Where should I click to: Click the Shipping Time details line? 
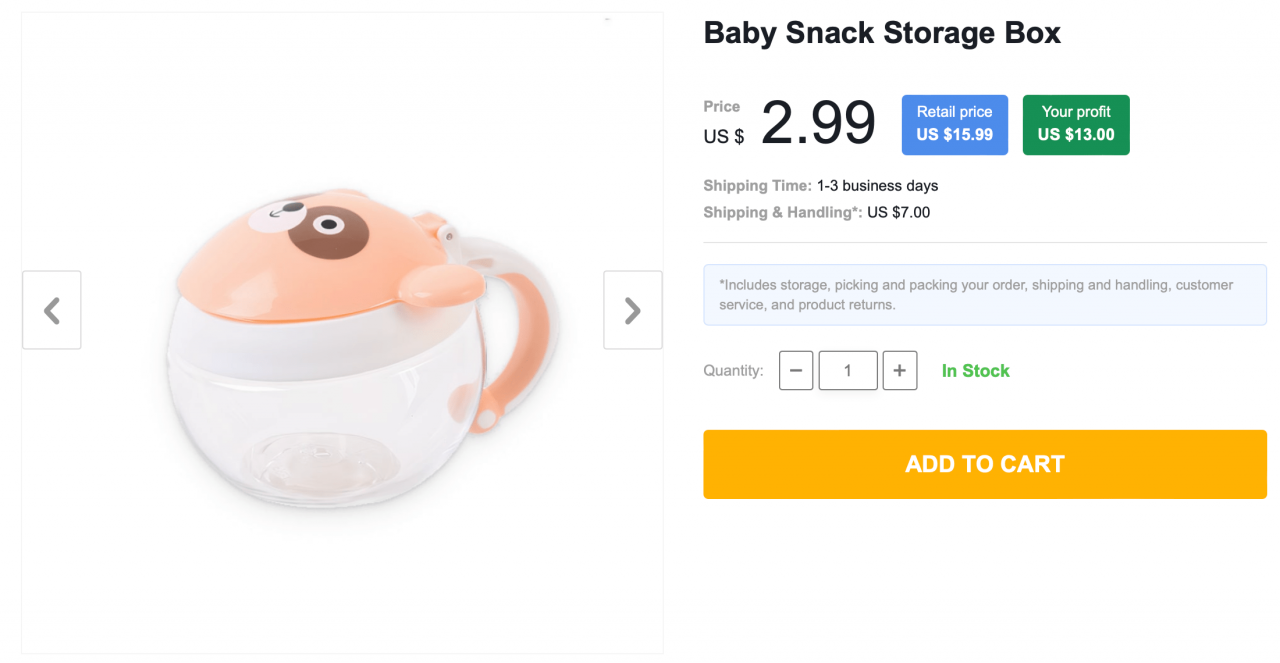(820, 185)
